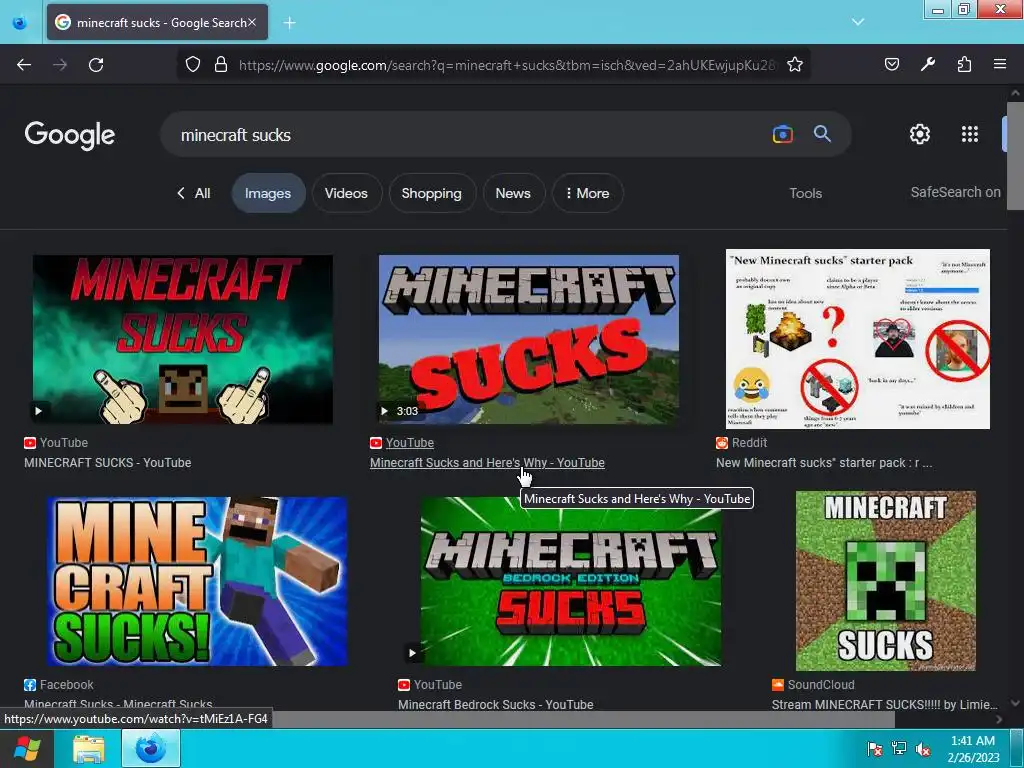
Task: Click the Firefox taskbar button
Action: coord(151,749)
